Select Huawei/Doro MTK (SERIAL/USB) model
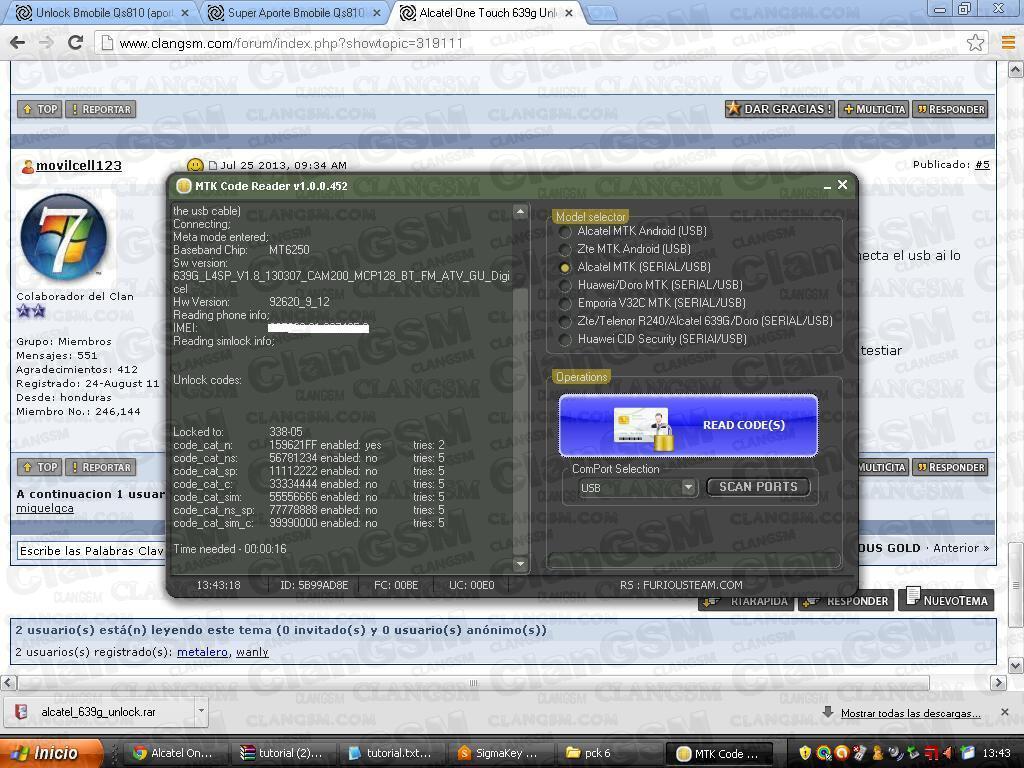The image size is (1024, 768). pos(566,285)
